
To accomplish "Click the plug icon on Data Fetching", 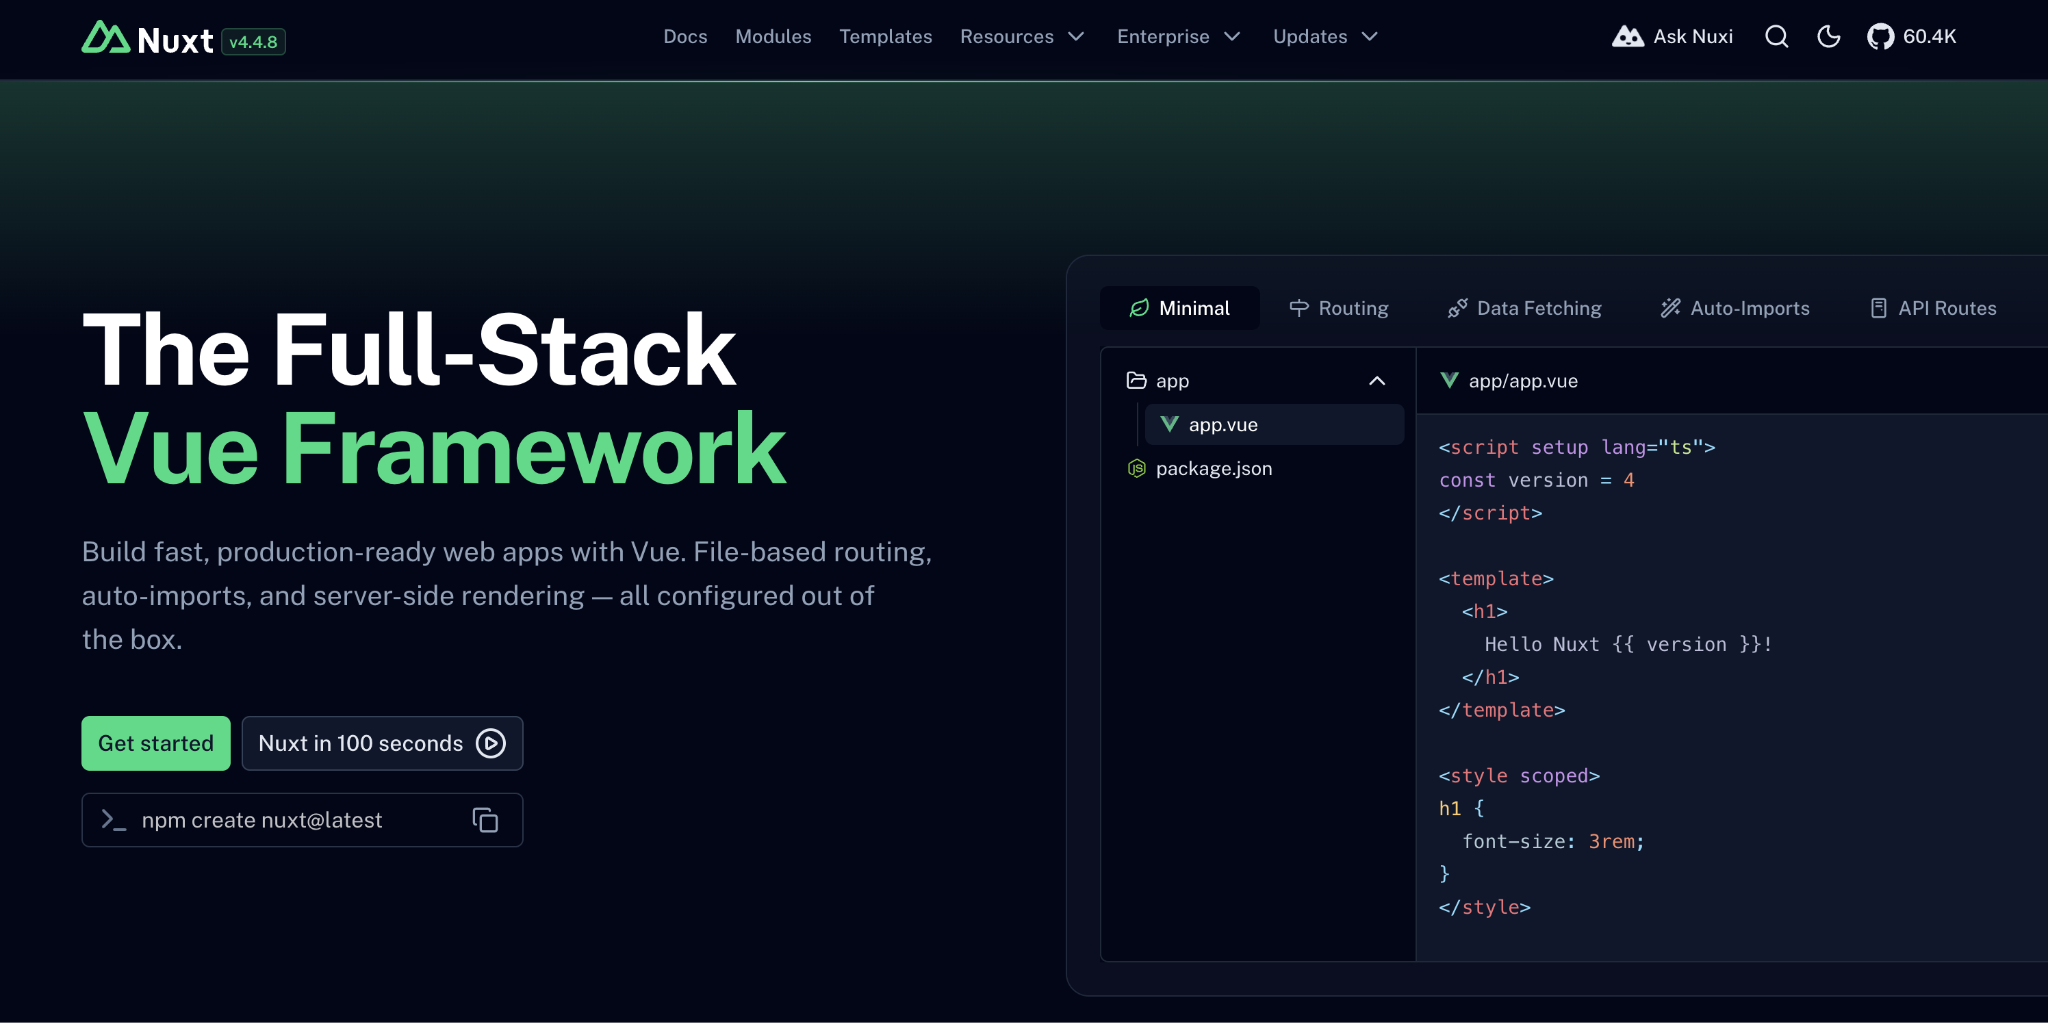I will point(1458,308).
